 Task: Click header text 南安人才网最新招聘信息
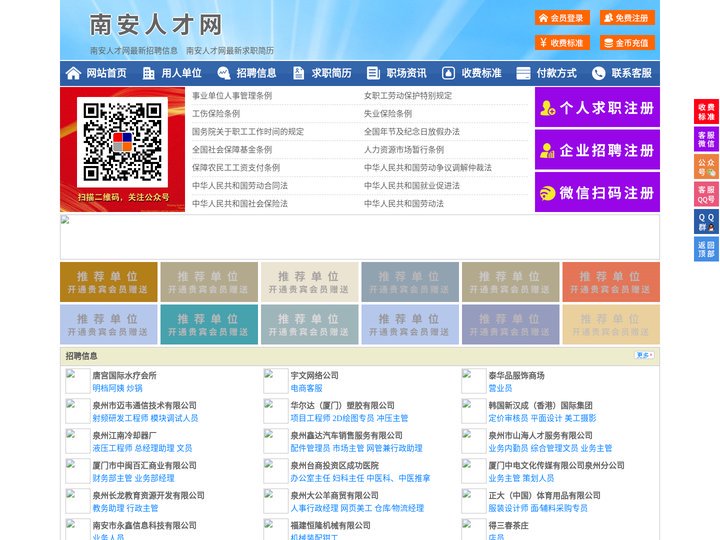point(134,51)
